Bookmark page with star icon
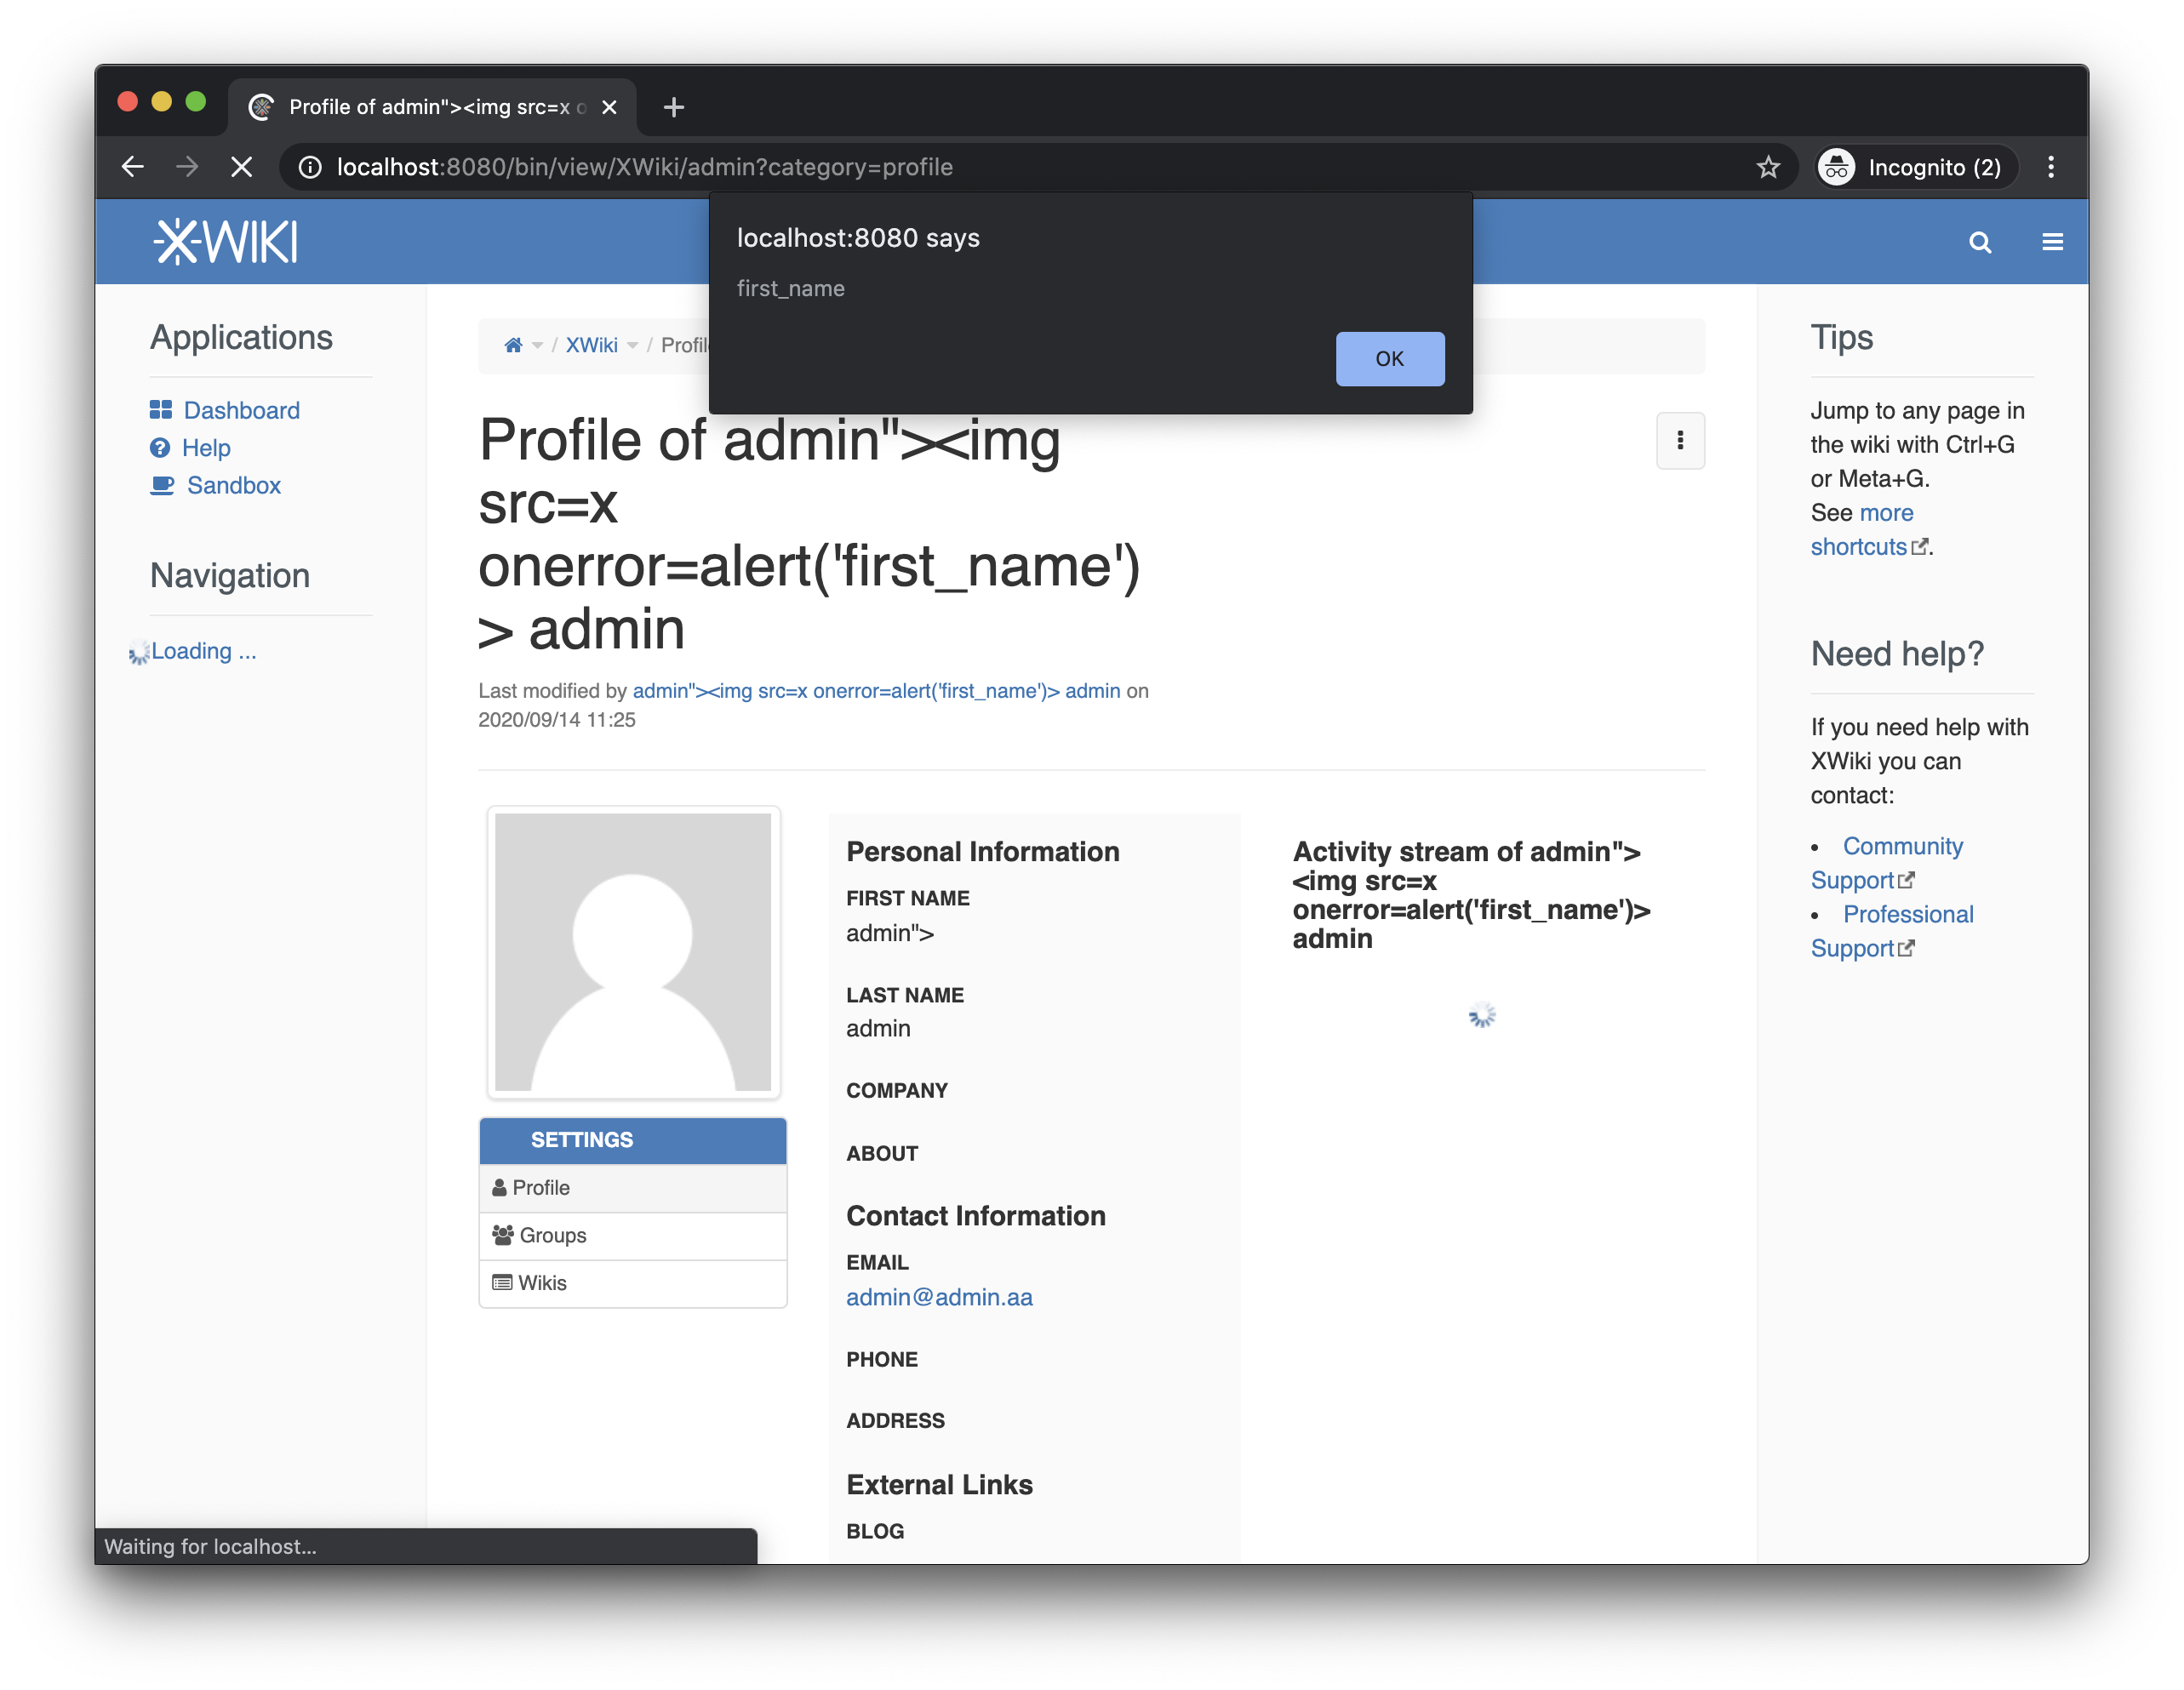This screenshot has width=2184, height=1690. click(x=1768, y=167)
